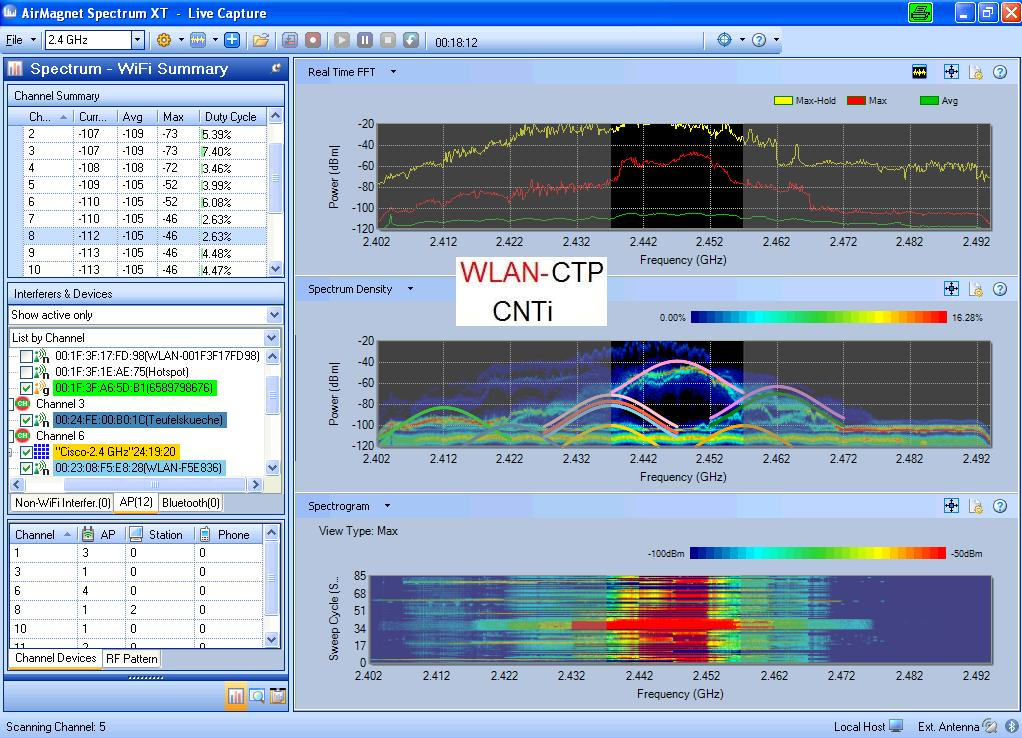Sort devices table by Station column

point(159,535)
